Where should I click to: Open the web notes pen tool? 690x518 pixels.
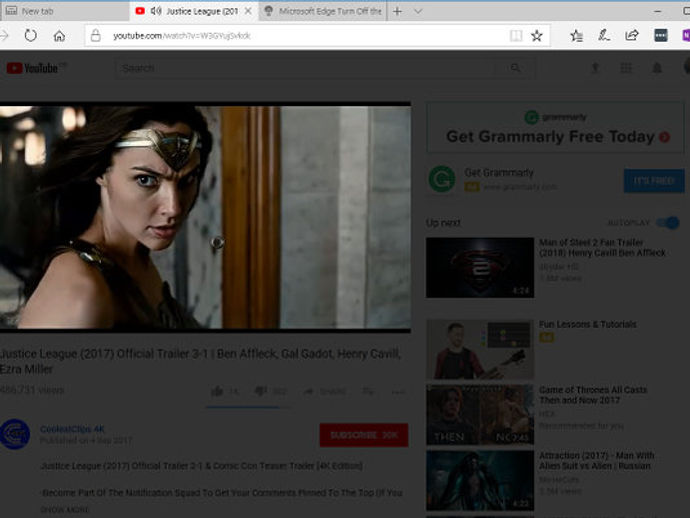click(604, 35)
